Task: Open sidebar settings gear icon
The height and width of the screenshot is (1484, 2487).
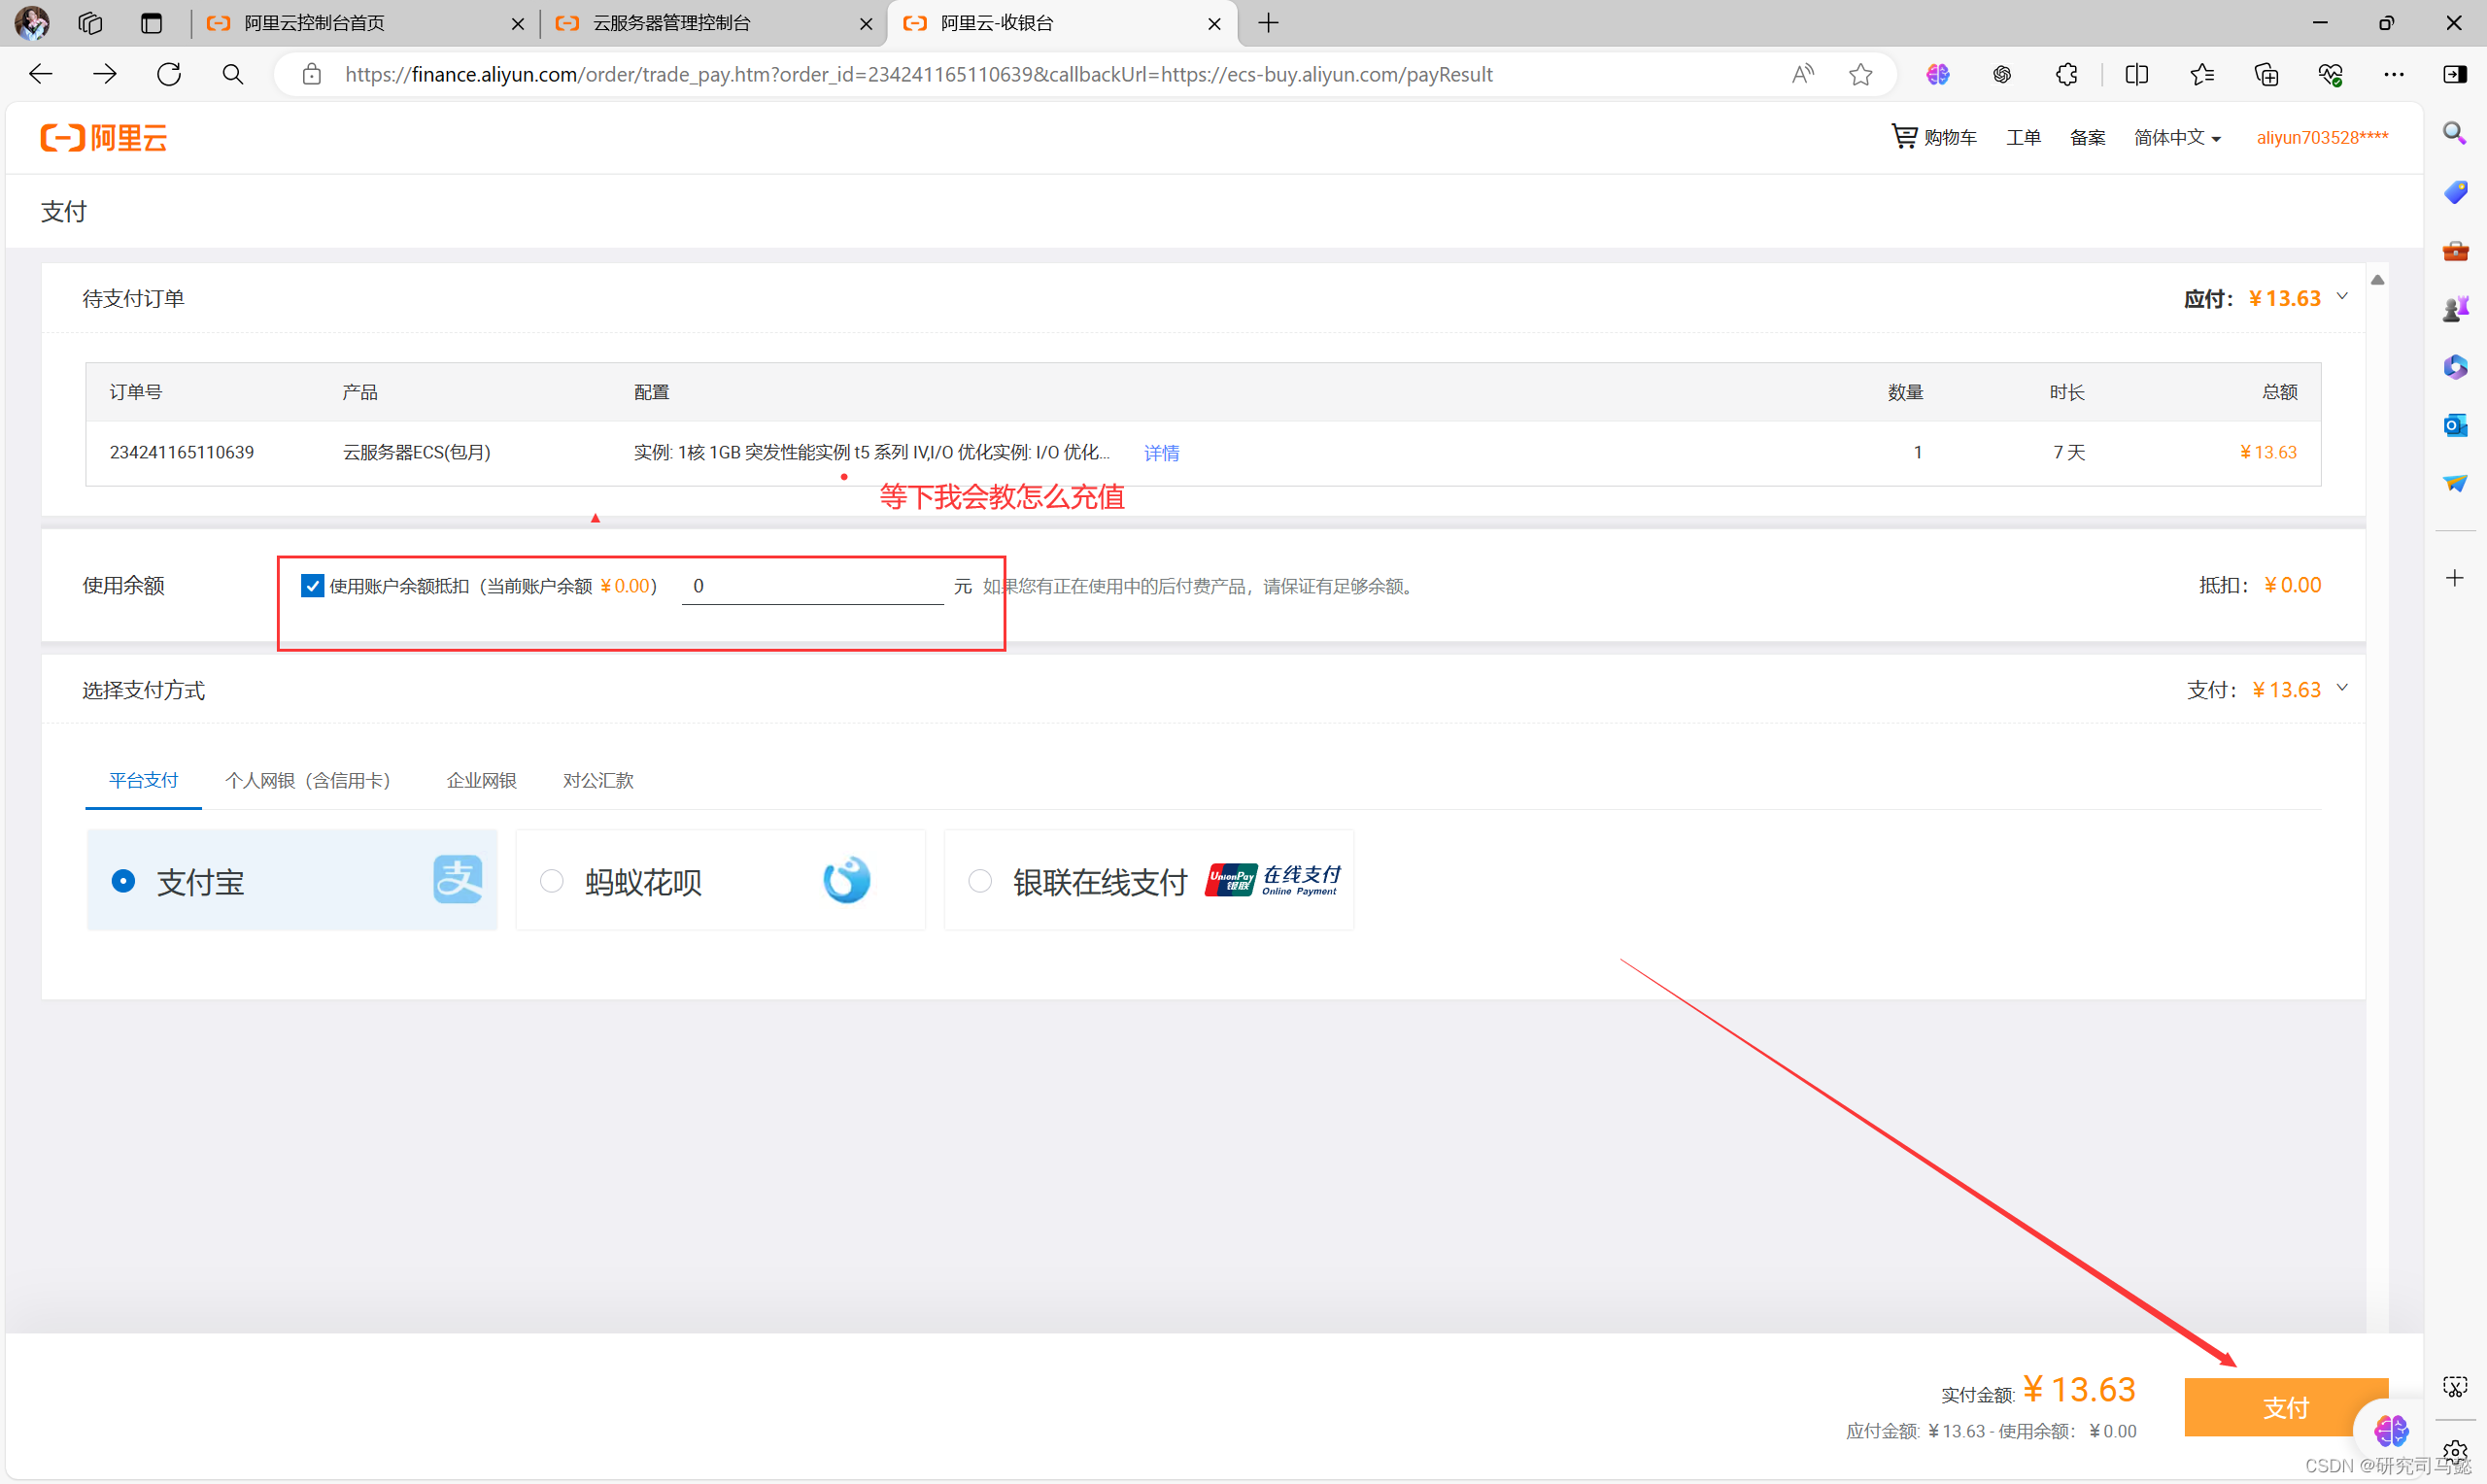Action: 2455,1451
